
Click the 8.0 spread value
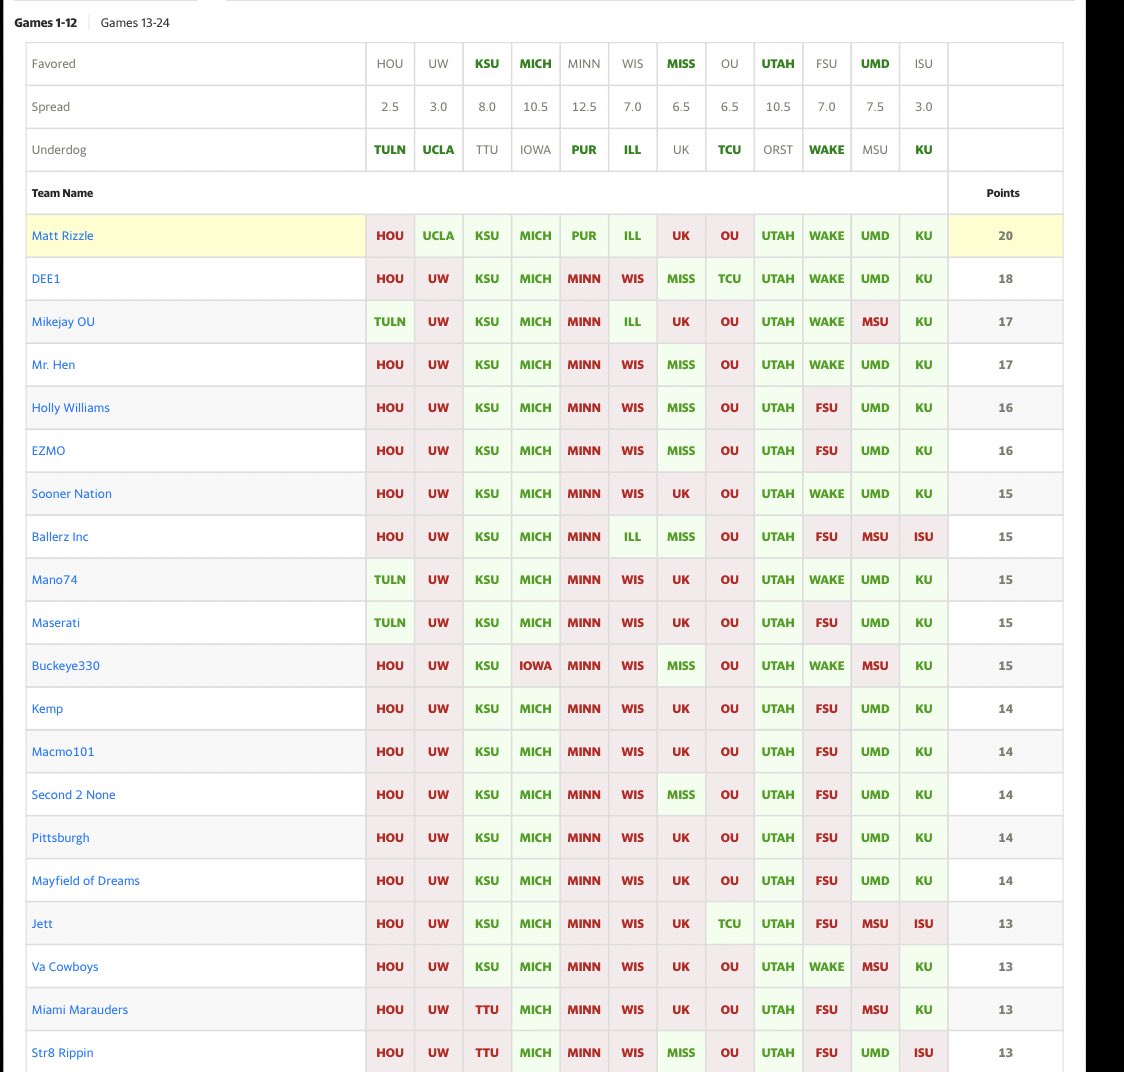[x=487, y=107]
